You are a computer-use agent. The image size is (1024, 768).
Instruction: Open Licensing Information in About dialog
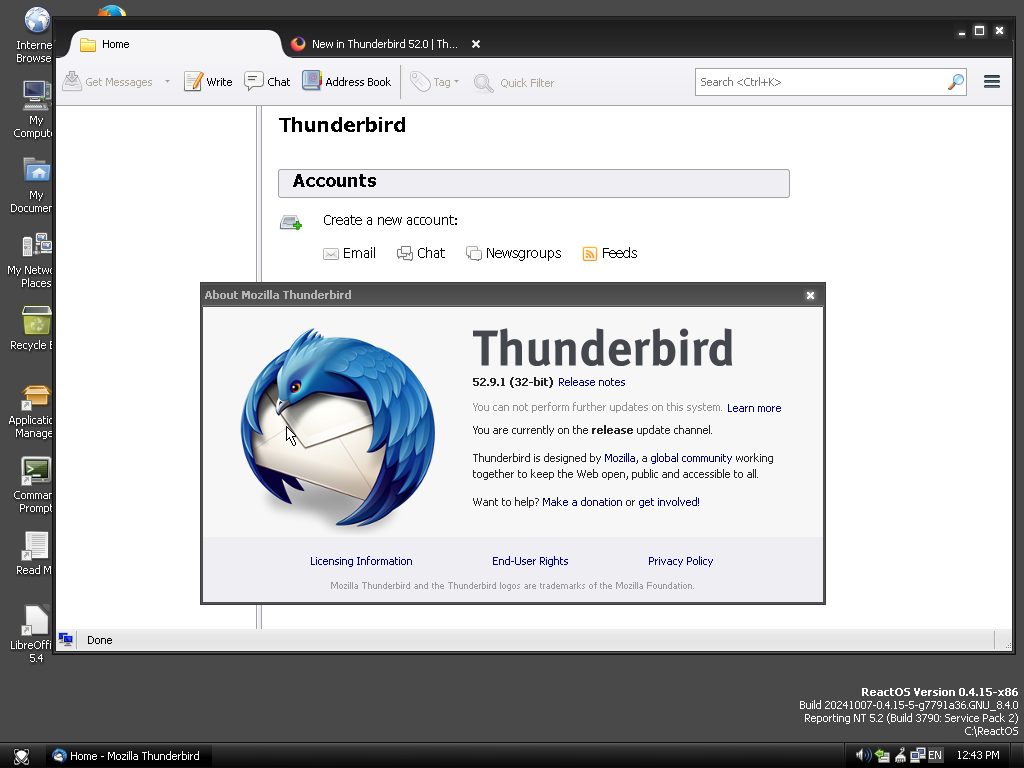[x=361, y=561]
